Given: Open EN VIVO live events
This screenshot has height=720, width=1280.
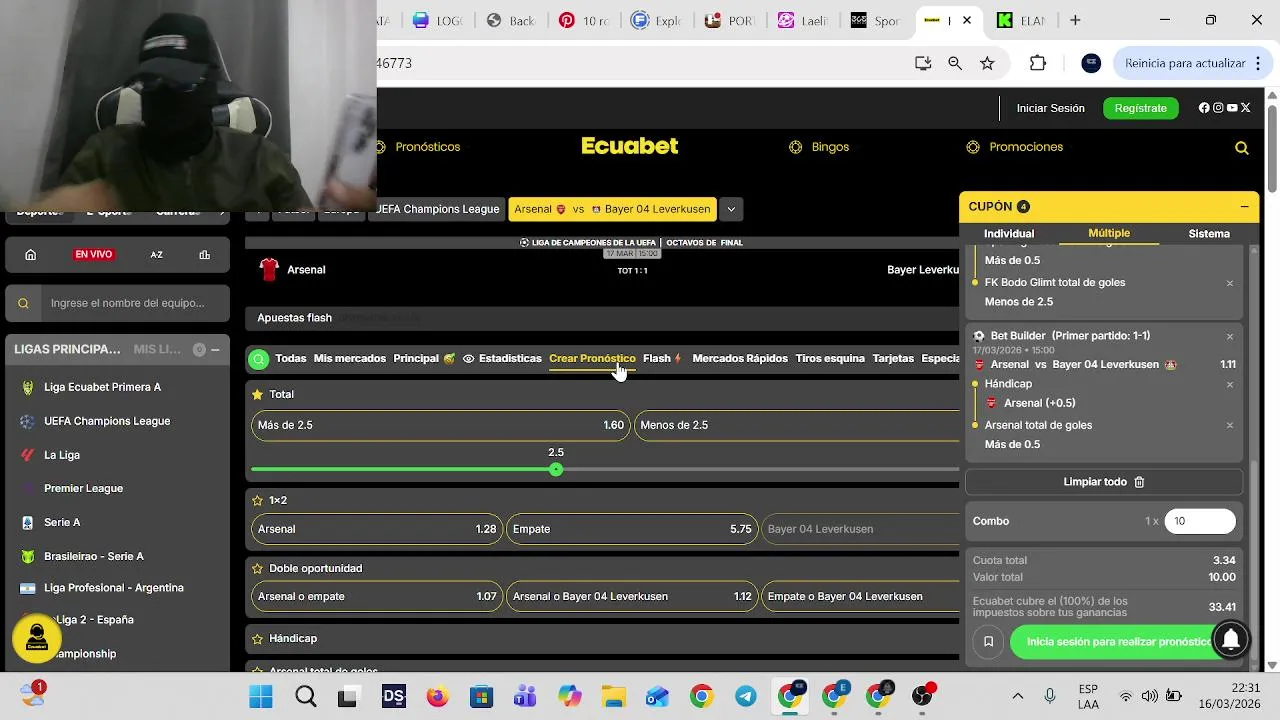Looking at the screenshot, I should click(94, 255).
